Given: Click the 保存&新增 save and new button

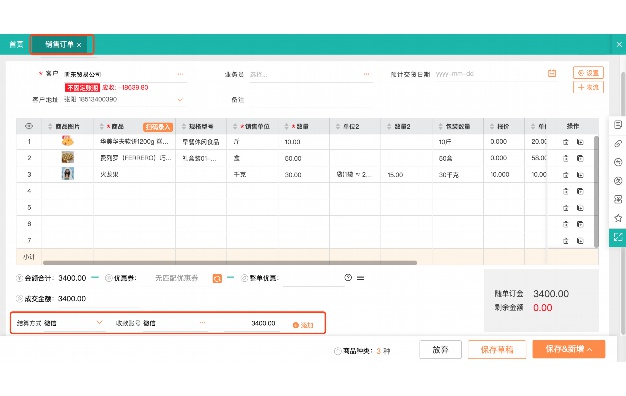Looking at the screenshot, I should coord(569,349).
